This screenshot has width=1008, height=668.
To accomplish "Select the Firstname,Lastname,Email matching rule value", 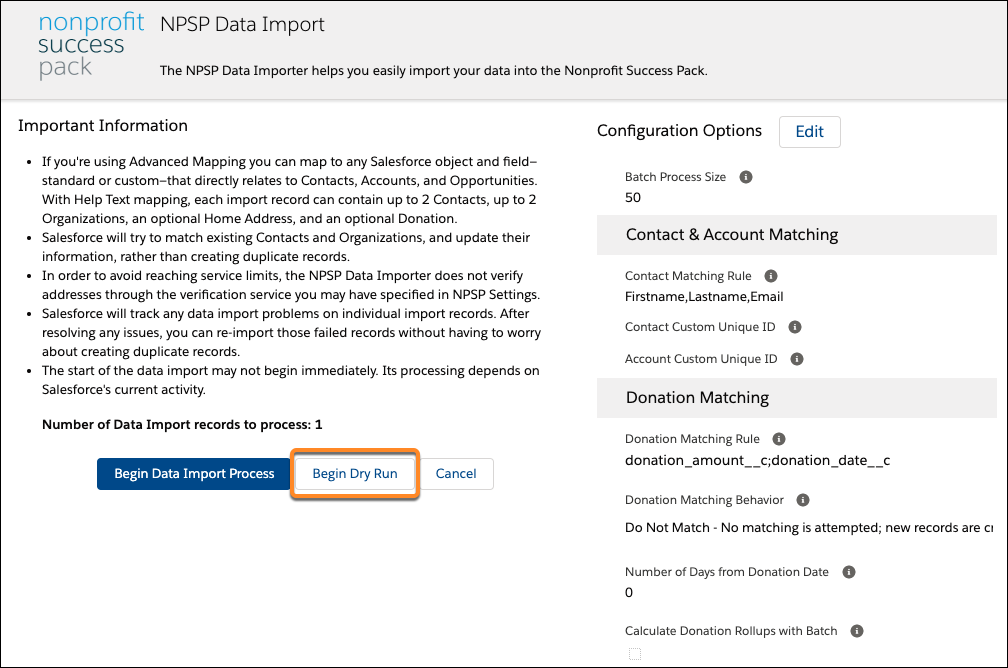I will tap(704, 296).
